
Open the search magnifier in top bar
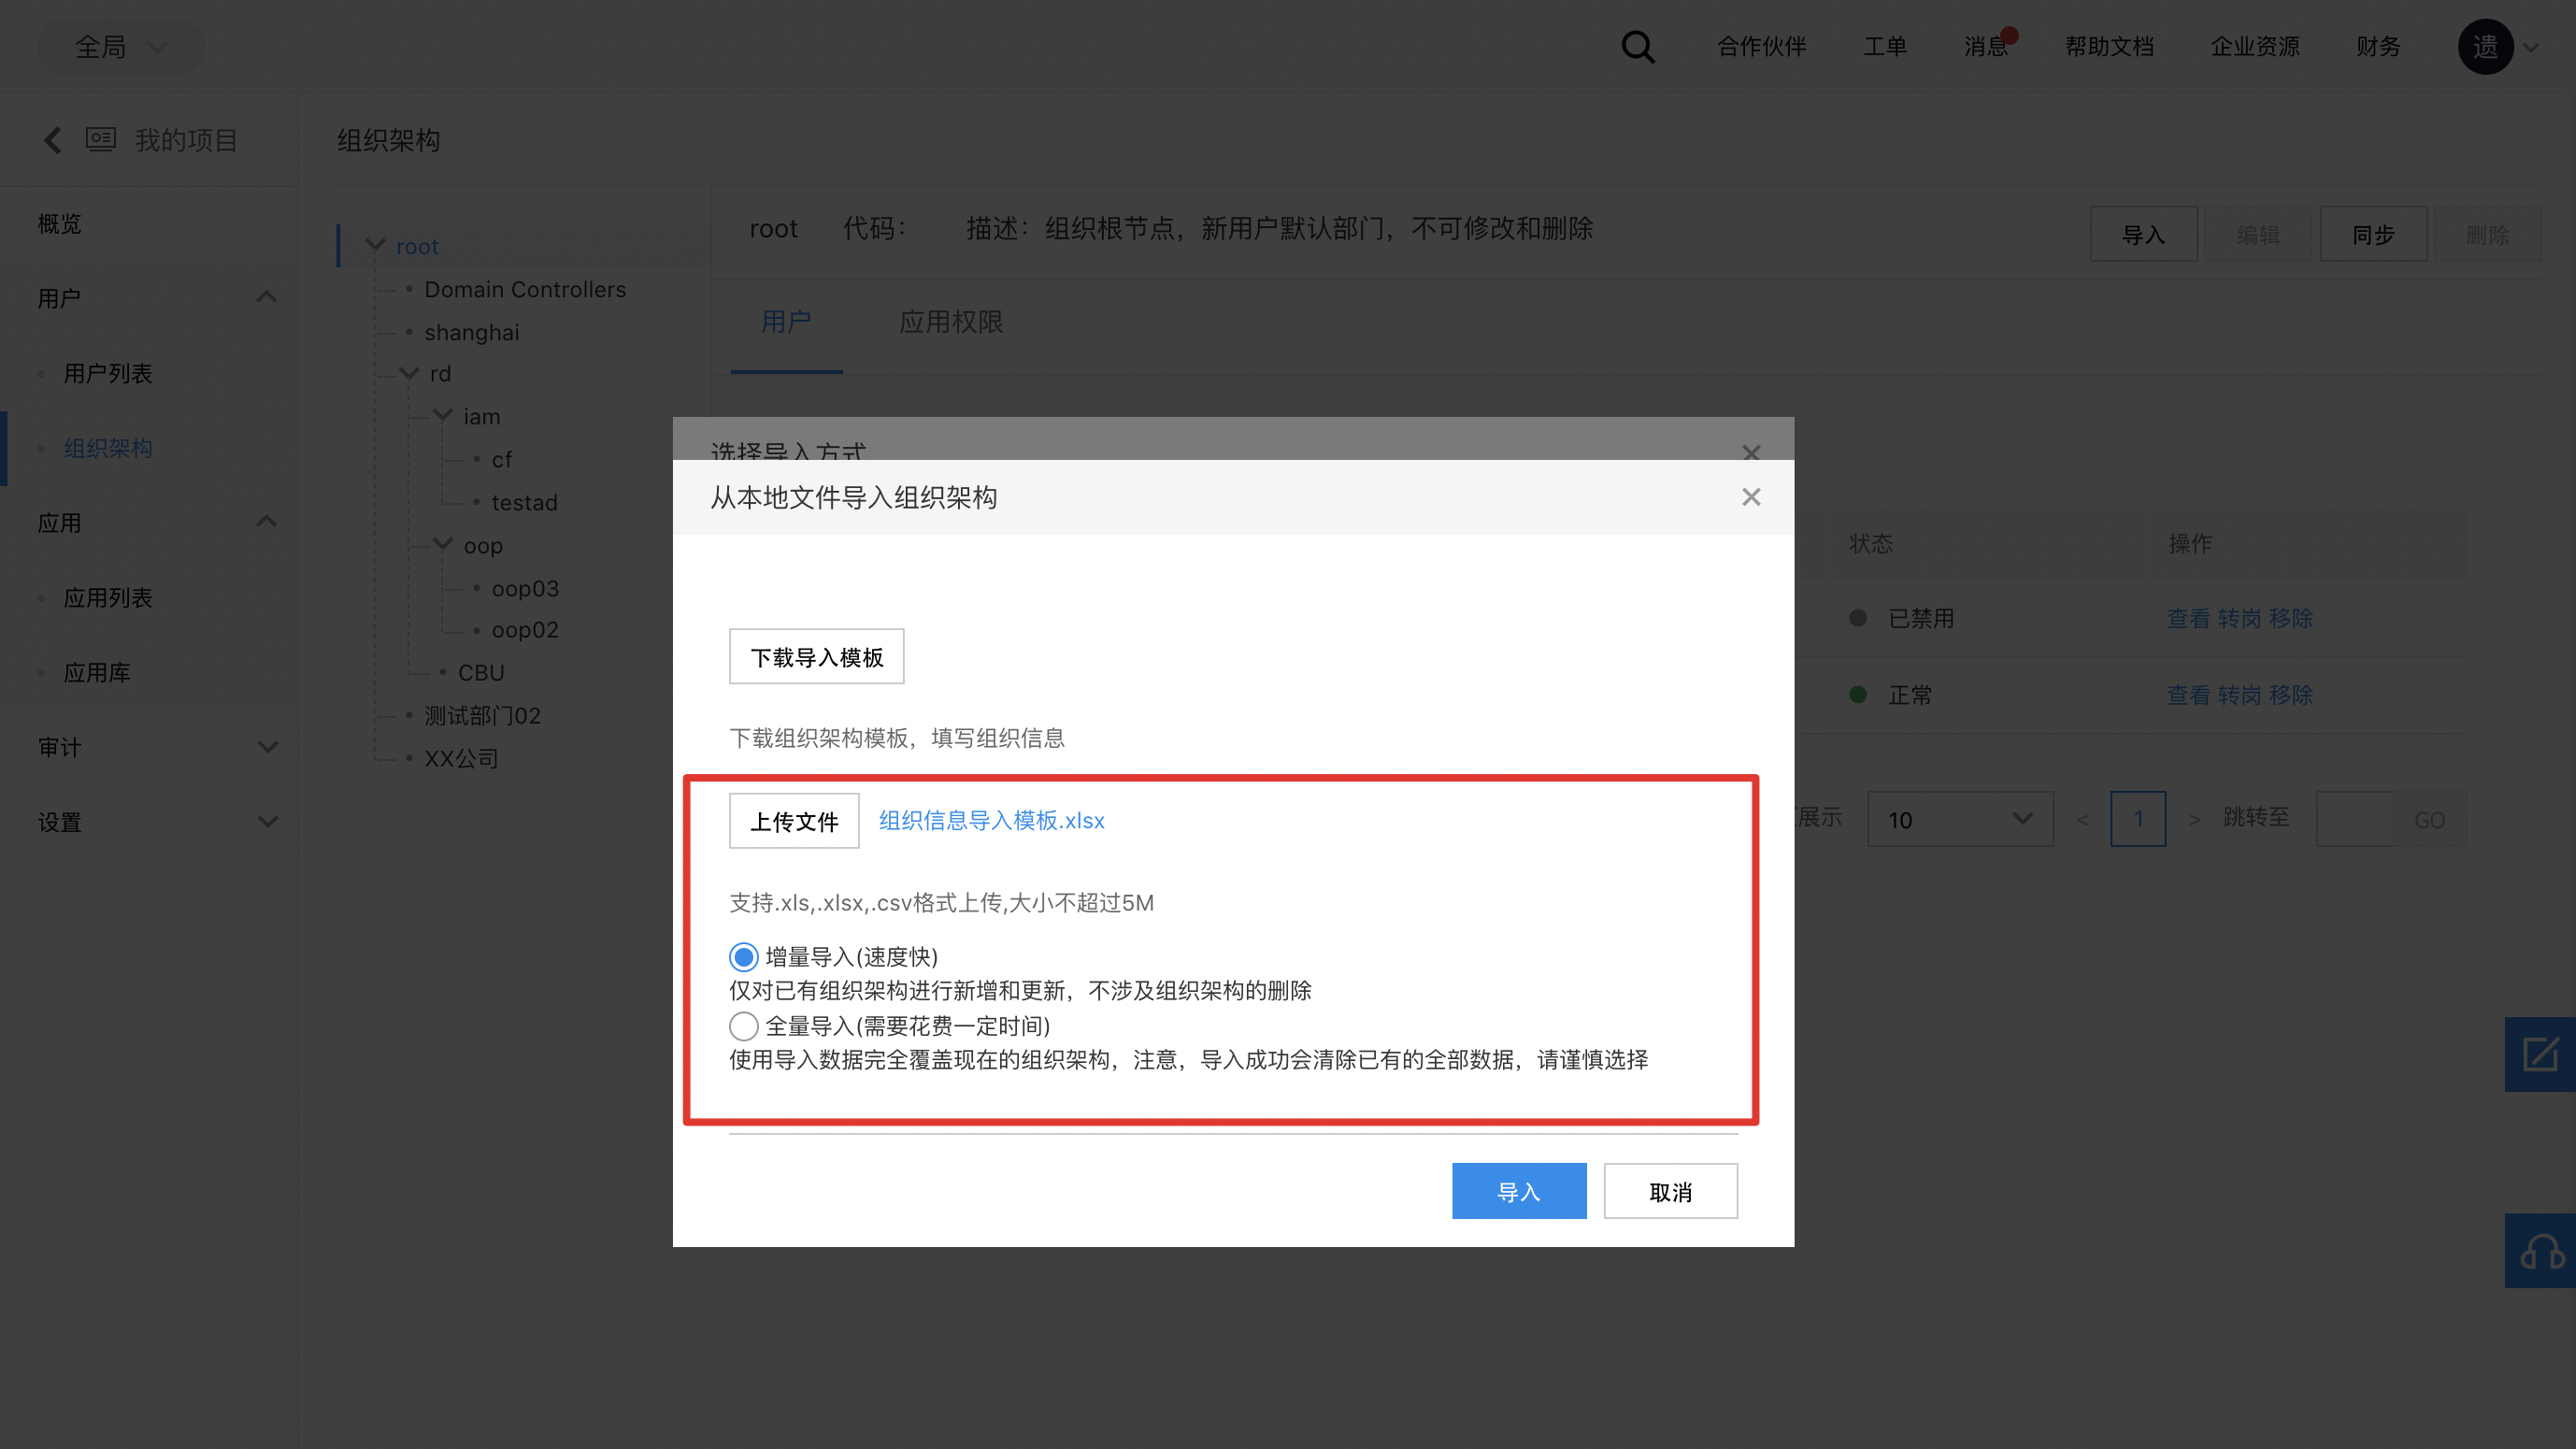(1637, 47)
